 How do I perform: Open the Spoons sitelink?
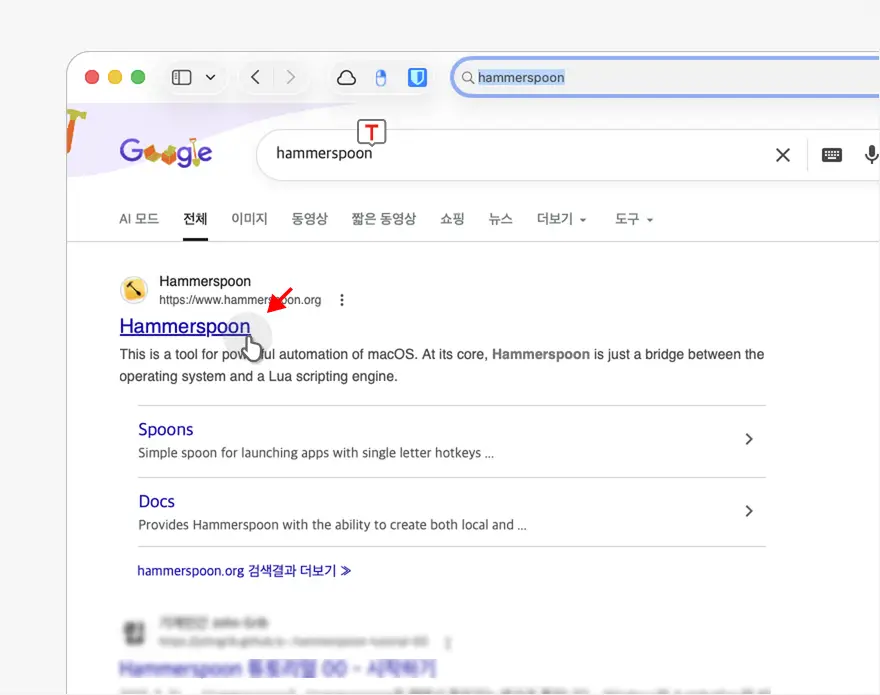pyautogui.click(x=166, y=429)
